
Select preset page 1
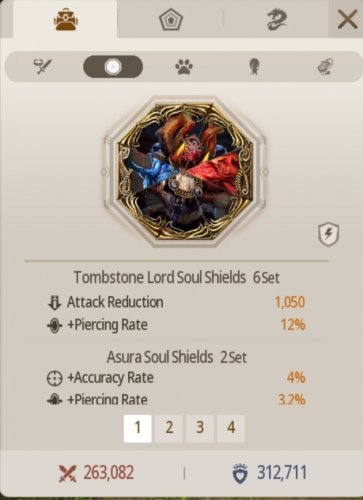pos(137,428)
